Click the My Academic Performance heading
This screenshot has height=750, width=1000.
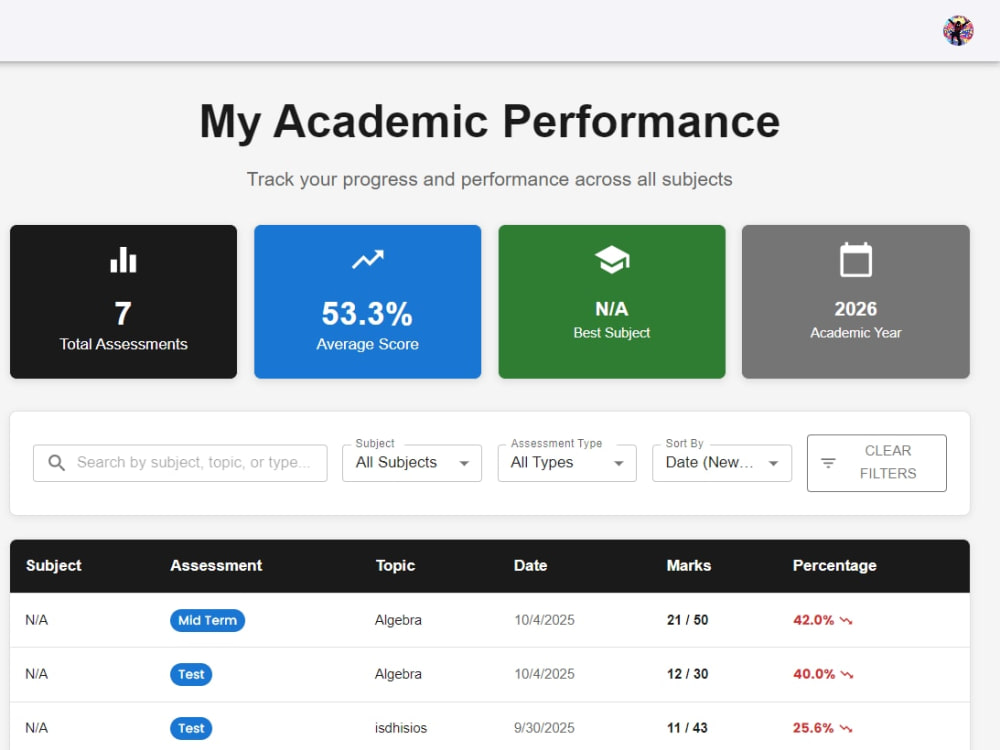point(490,121)
